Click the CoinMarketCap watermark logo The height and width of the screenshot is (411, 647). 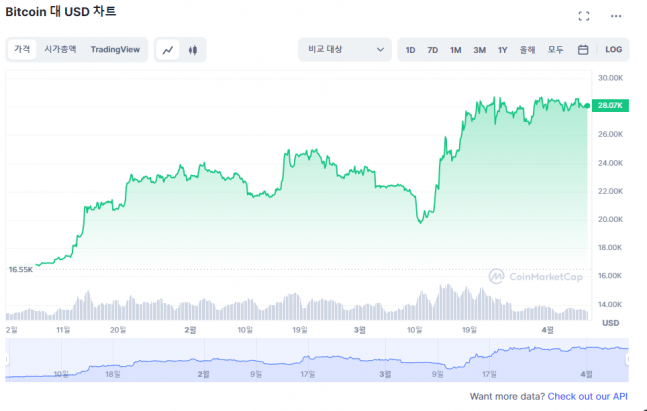tap(535, 276)
